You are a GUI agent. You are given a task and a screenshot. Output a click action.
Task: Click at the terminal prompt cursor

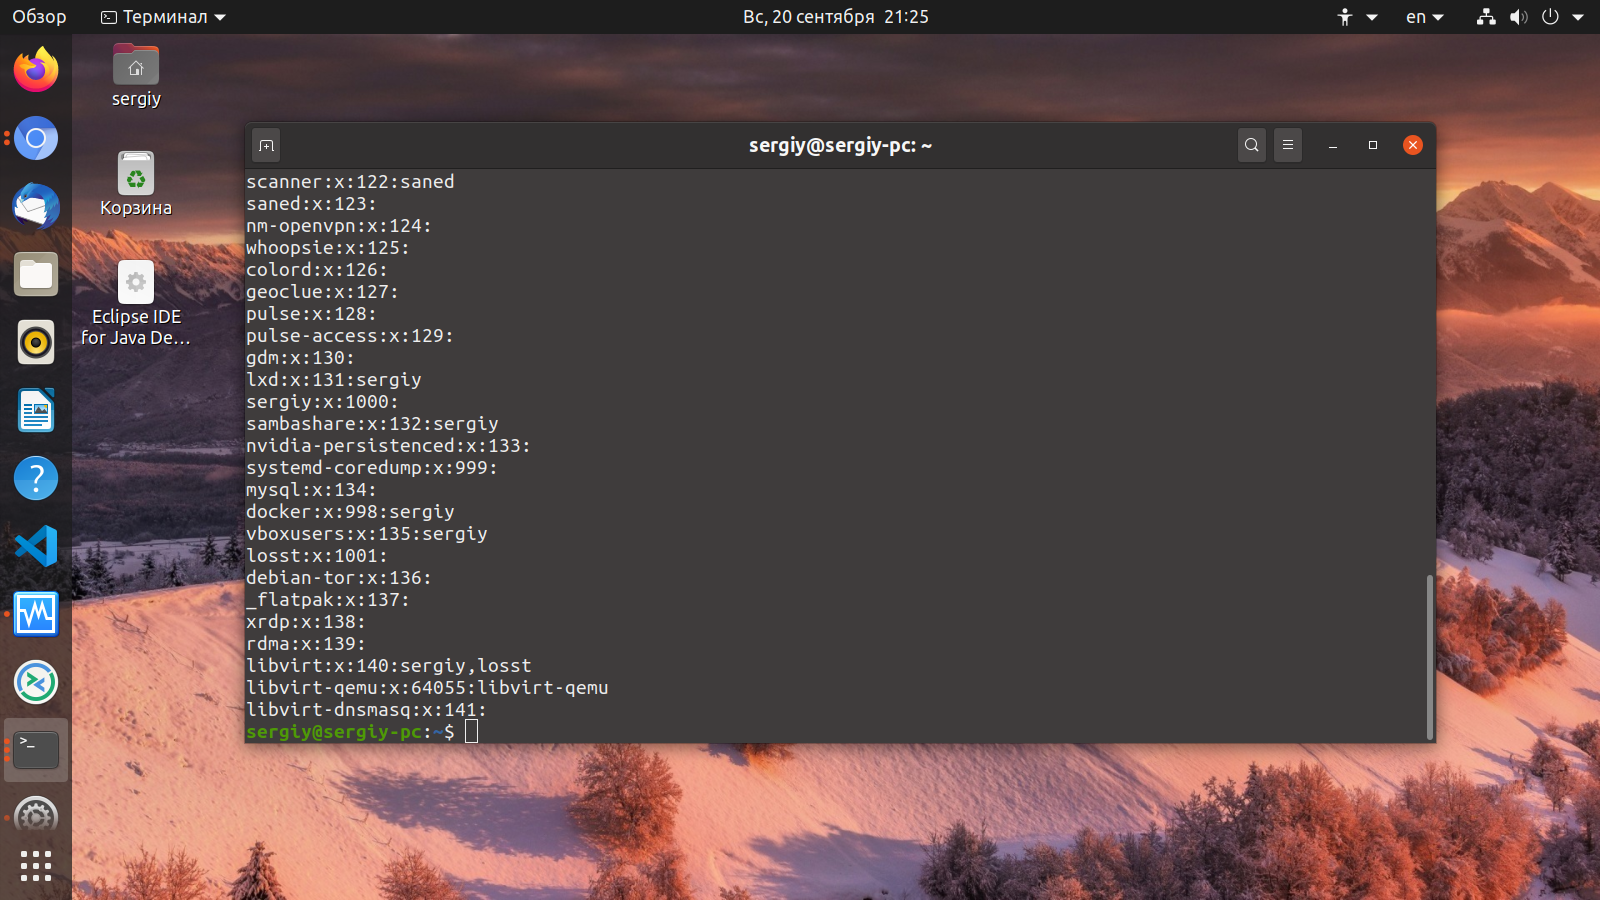[471, 732]
